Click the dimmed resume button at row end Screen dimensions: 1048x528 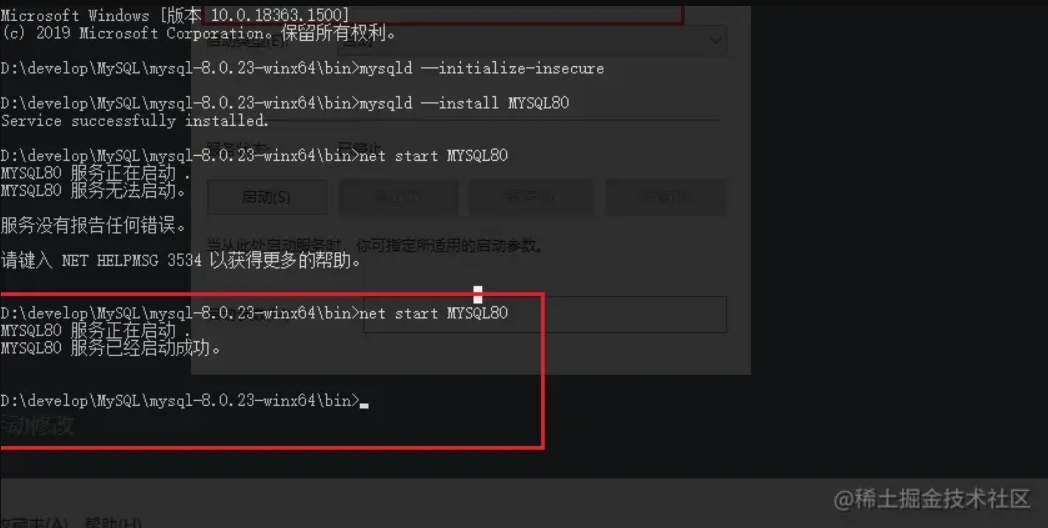(x=666, y=197)
